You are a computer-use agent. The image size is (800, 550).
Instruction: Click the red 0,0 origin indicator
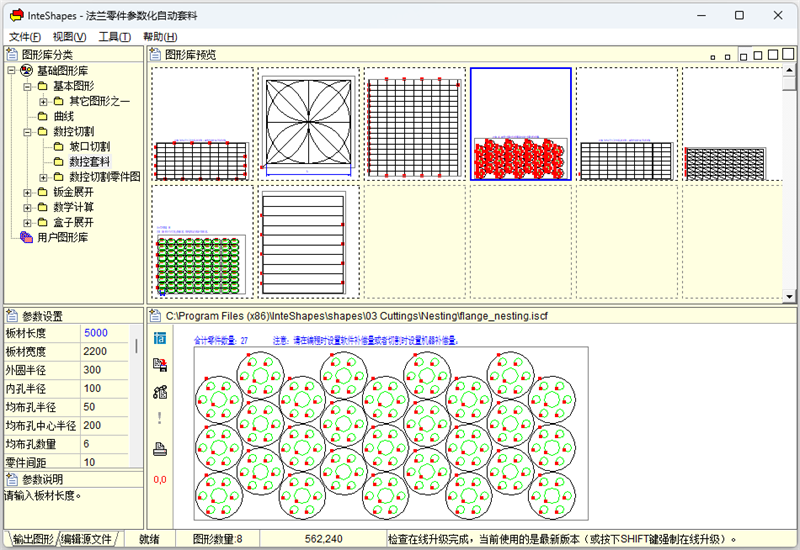pyautogui.click(x=160, y=480)
